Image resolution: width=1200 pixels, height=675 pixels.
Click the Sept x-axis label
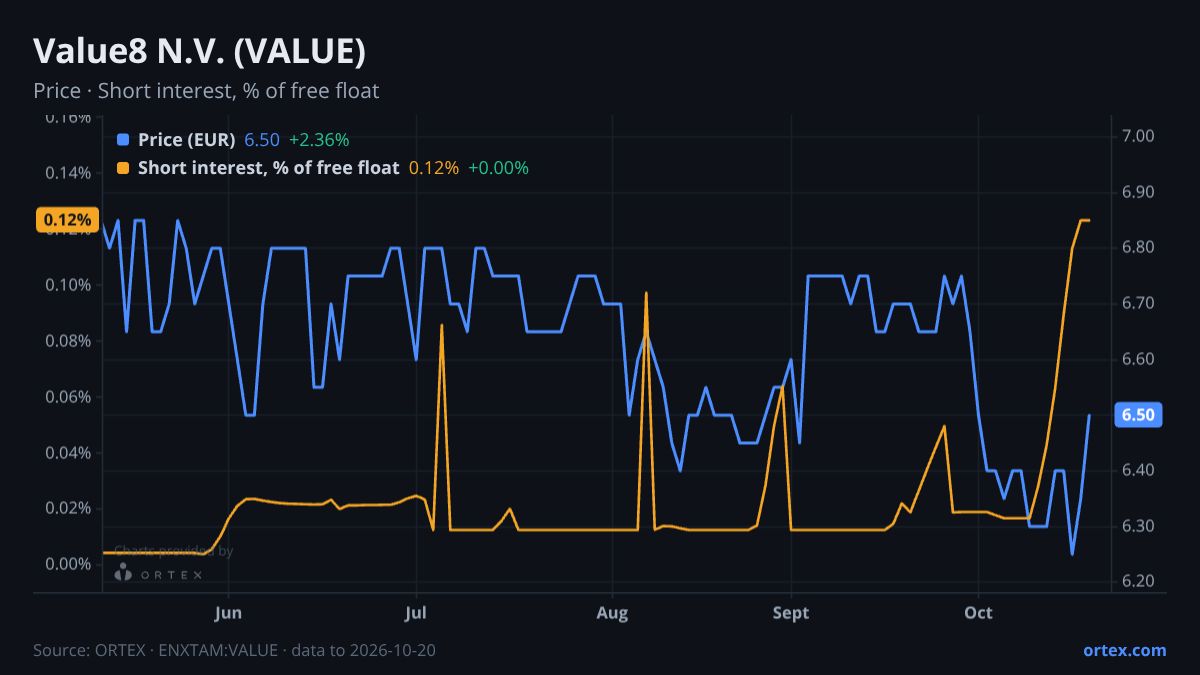coord(791,613)
